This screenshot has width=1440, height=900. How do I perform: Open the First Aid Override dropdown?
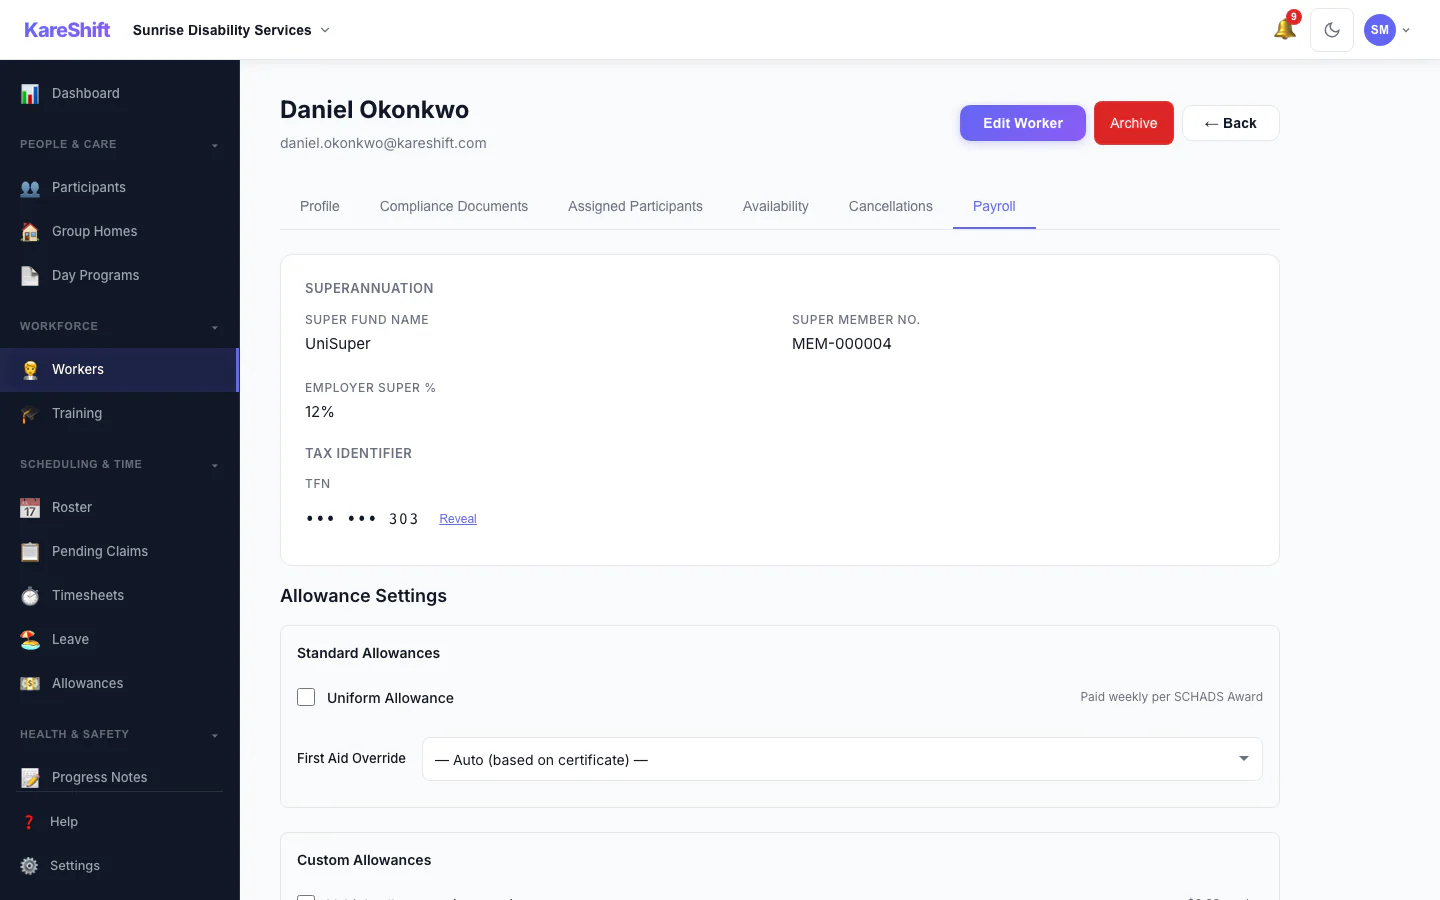(842, 759)
